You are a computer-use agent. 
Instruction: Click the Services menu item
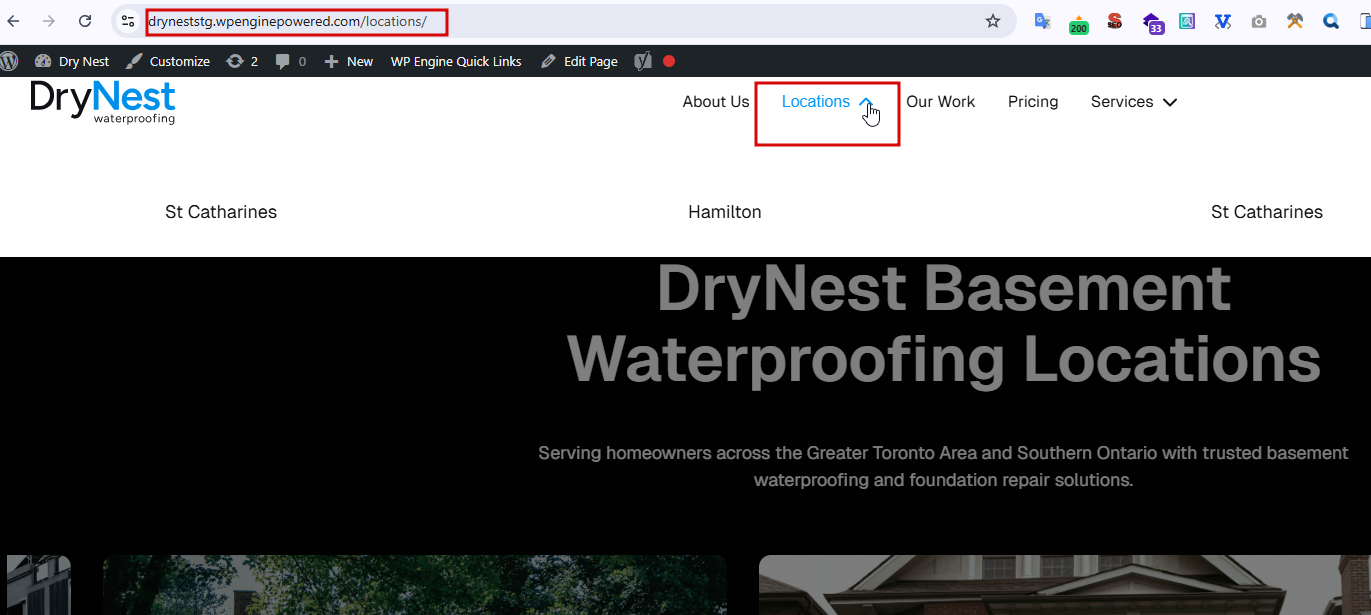pos(1122,102)
